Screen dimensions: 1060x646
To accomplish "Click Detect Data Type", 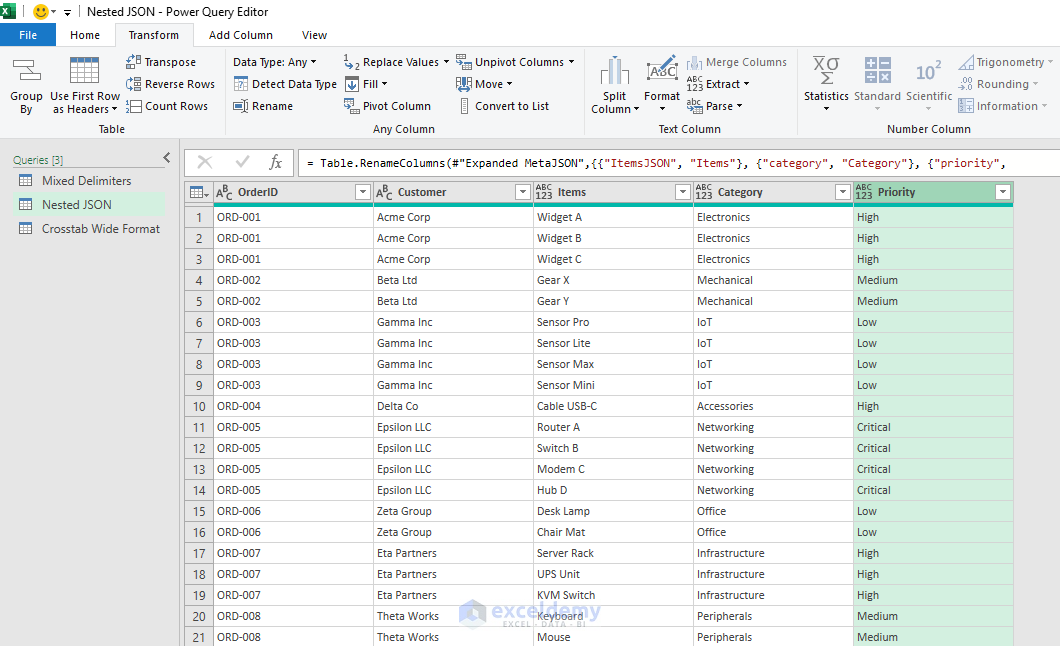I will (x=285, y=84).
